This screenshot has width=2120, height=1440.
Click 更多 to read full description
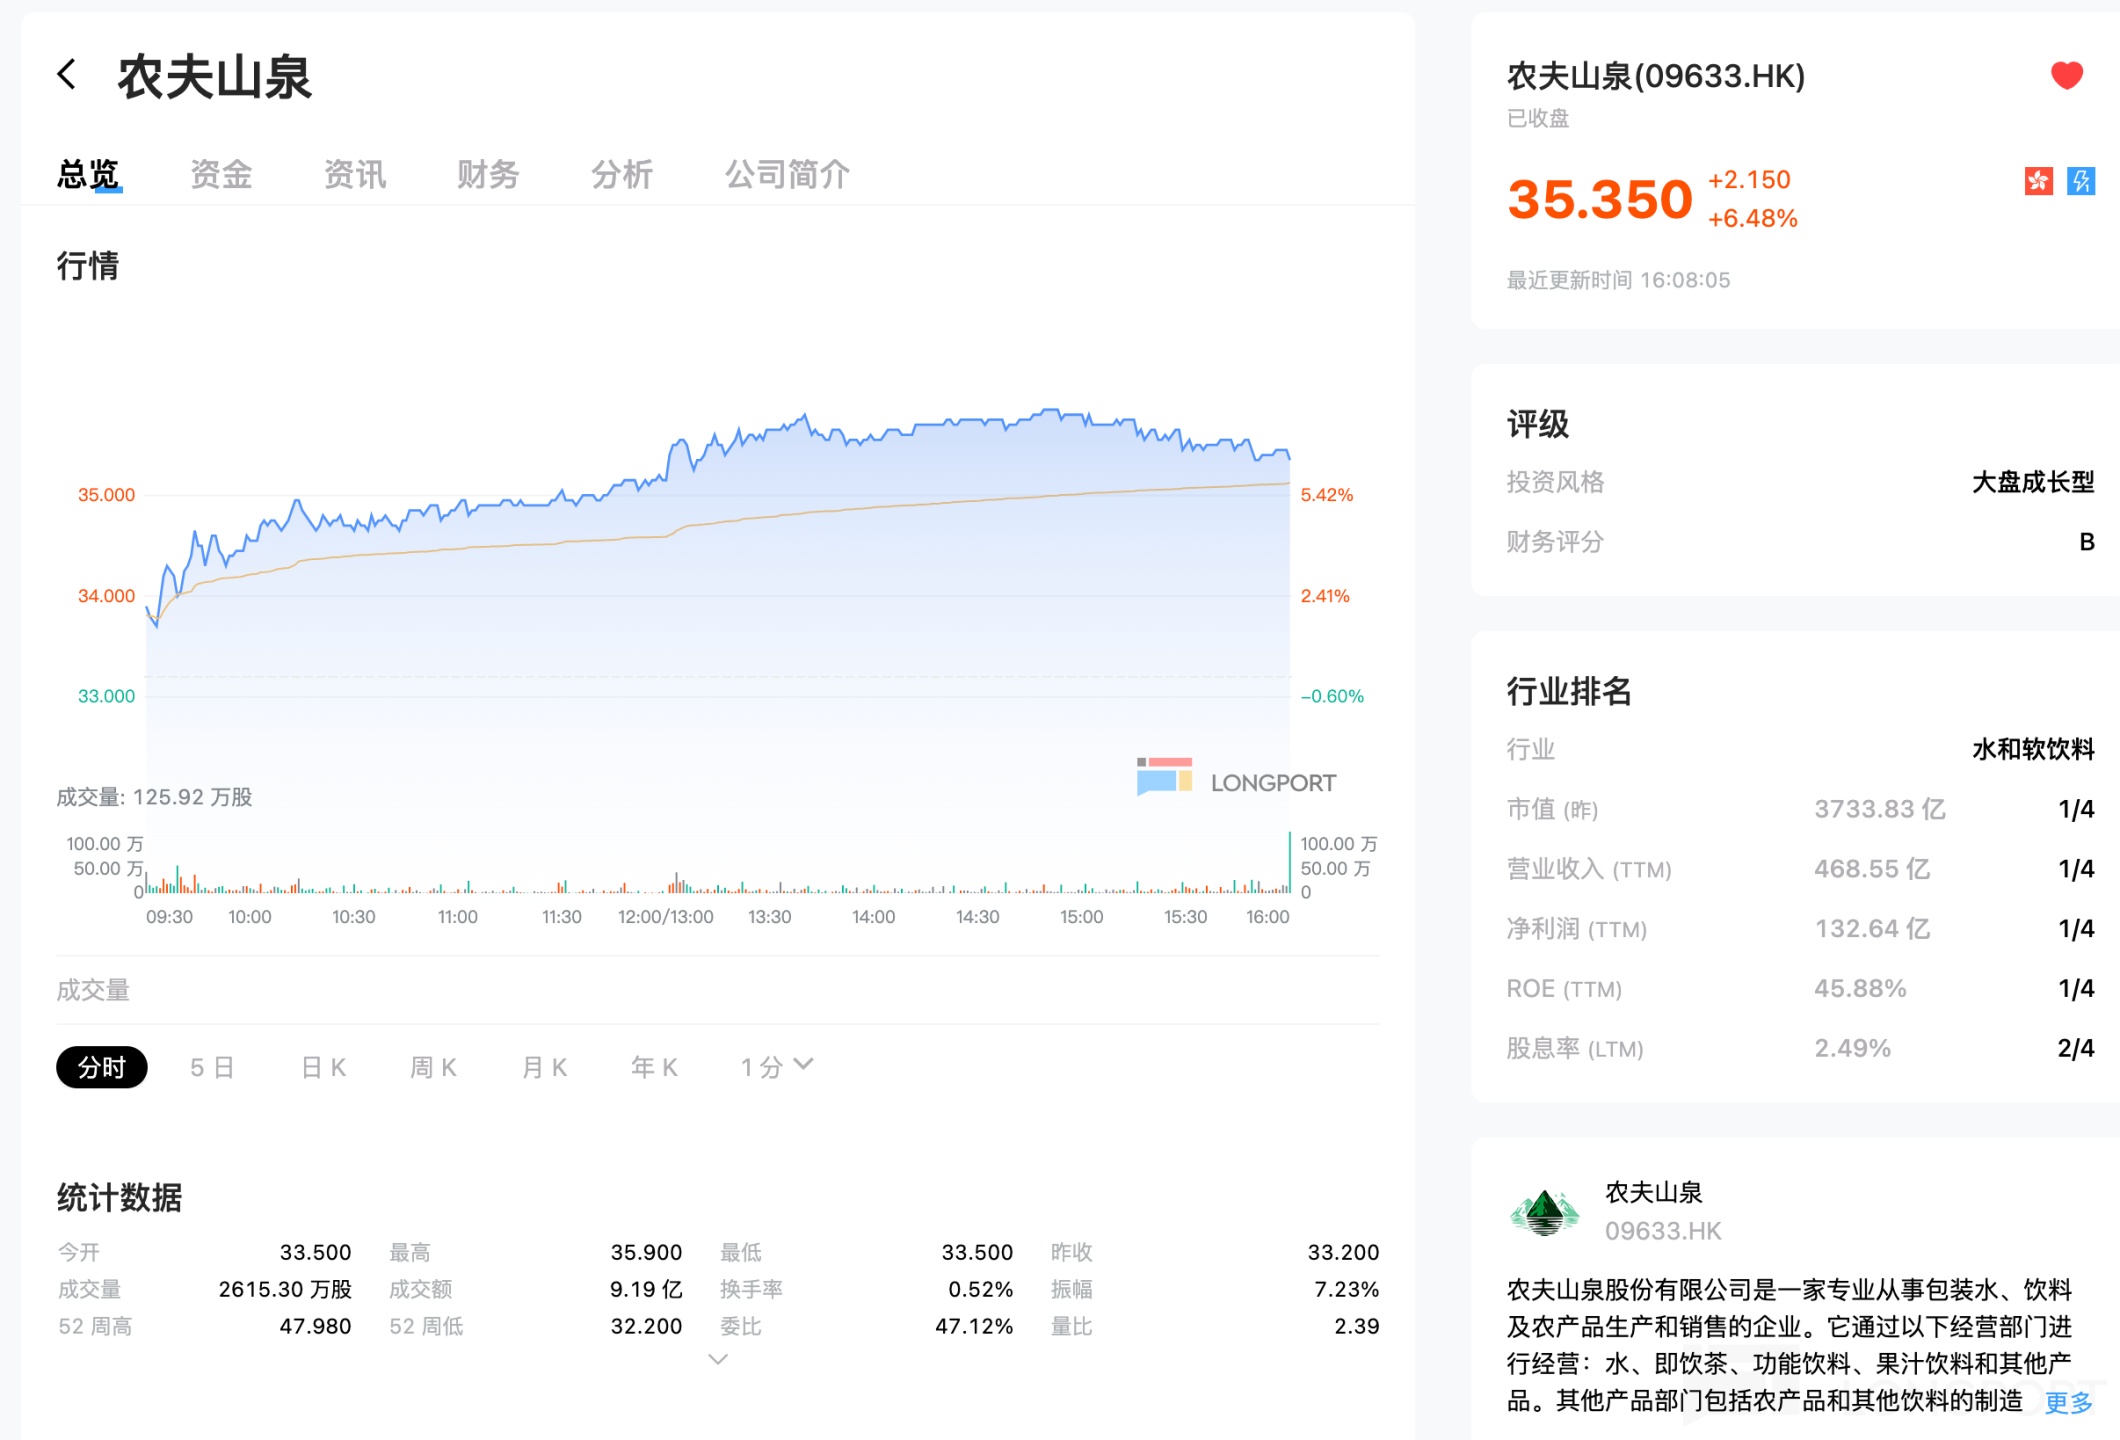(x=2068, y=1402)
